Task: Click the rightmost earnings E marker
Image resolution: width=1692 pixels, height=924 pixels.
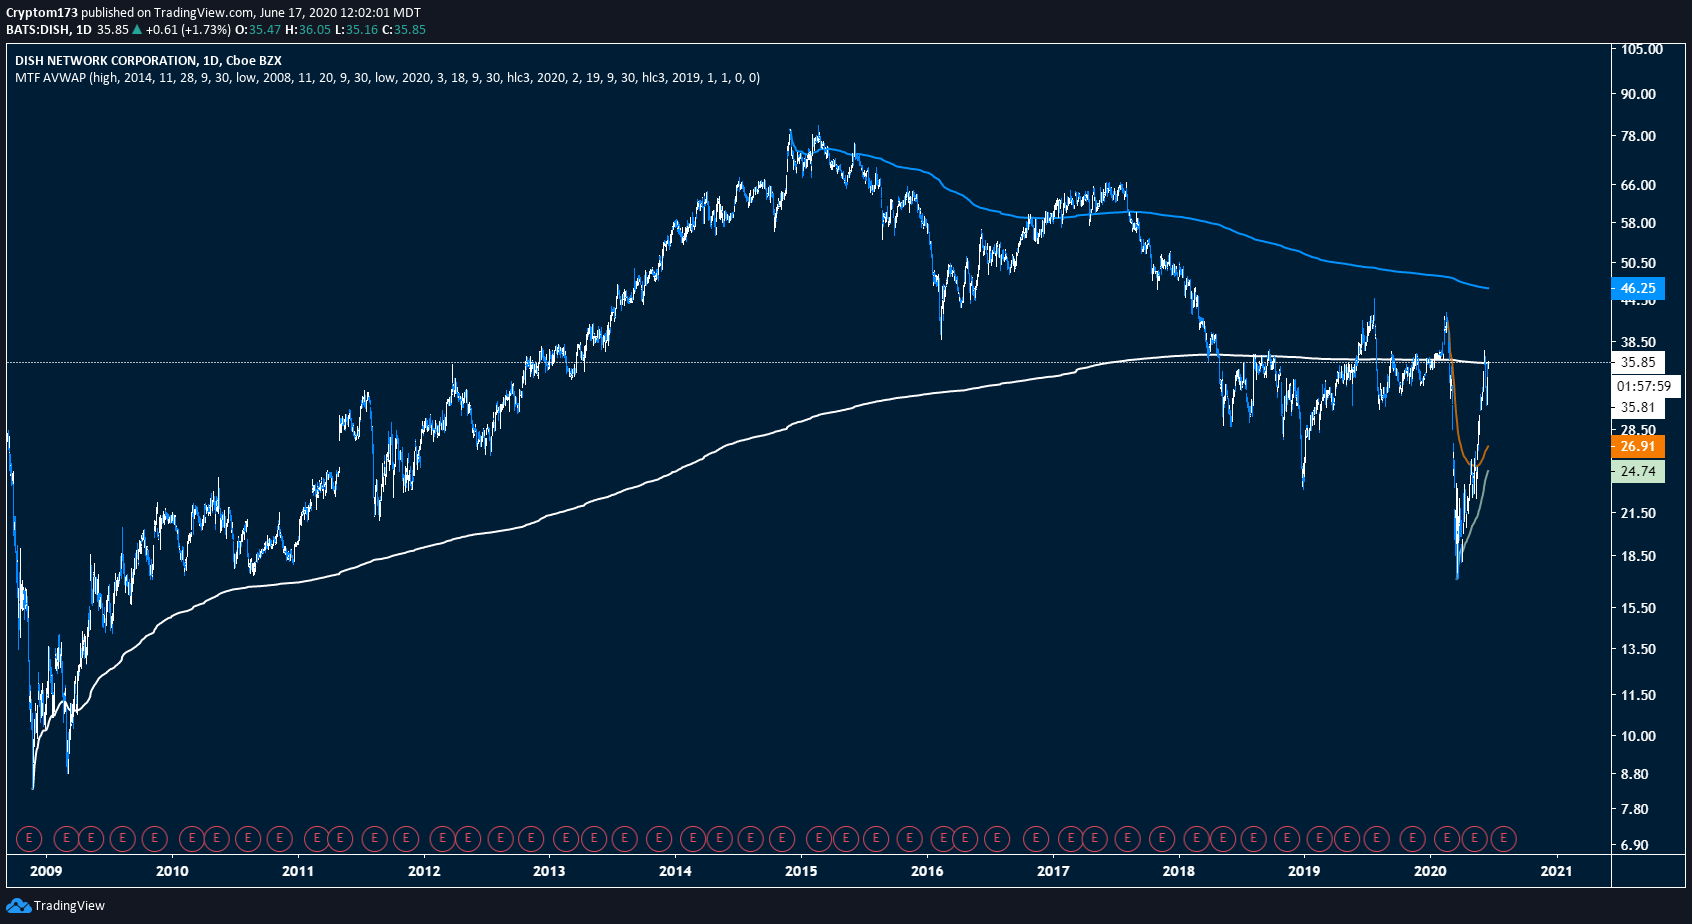Action: click(1503, 838)
